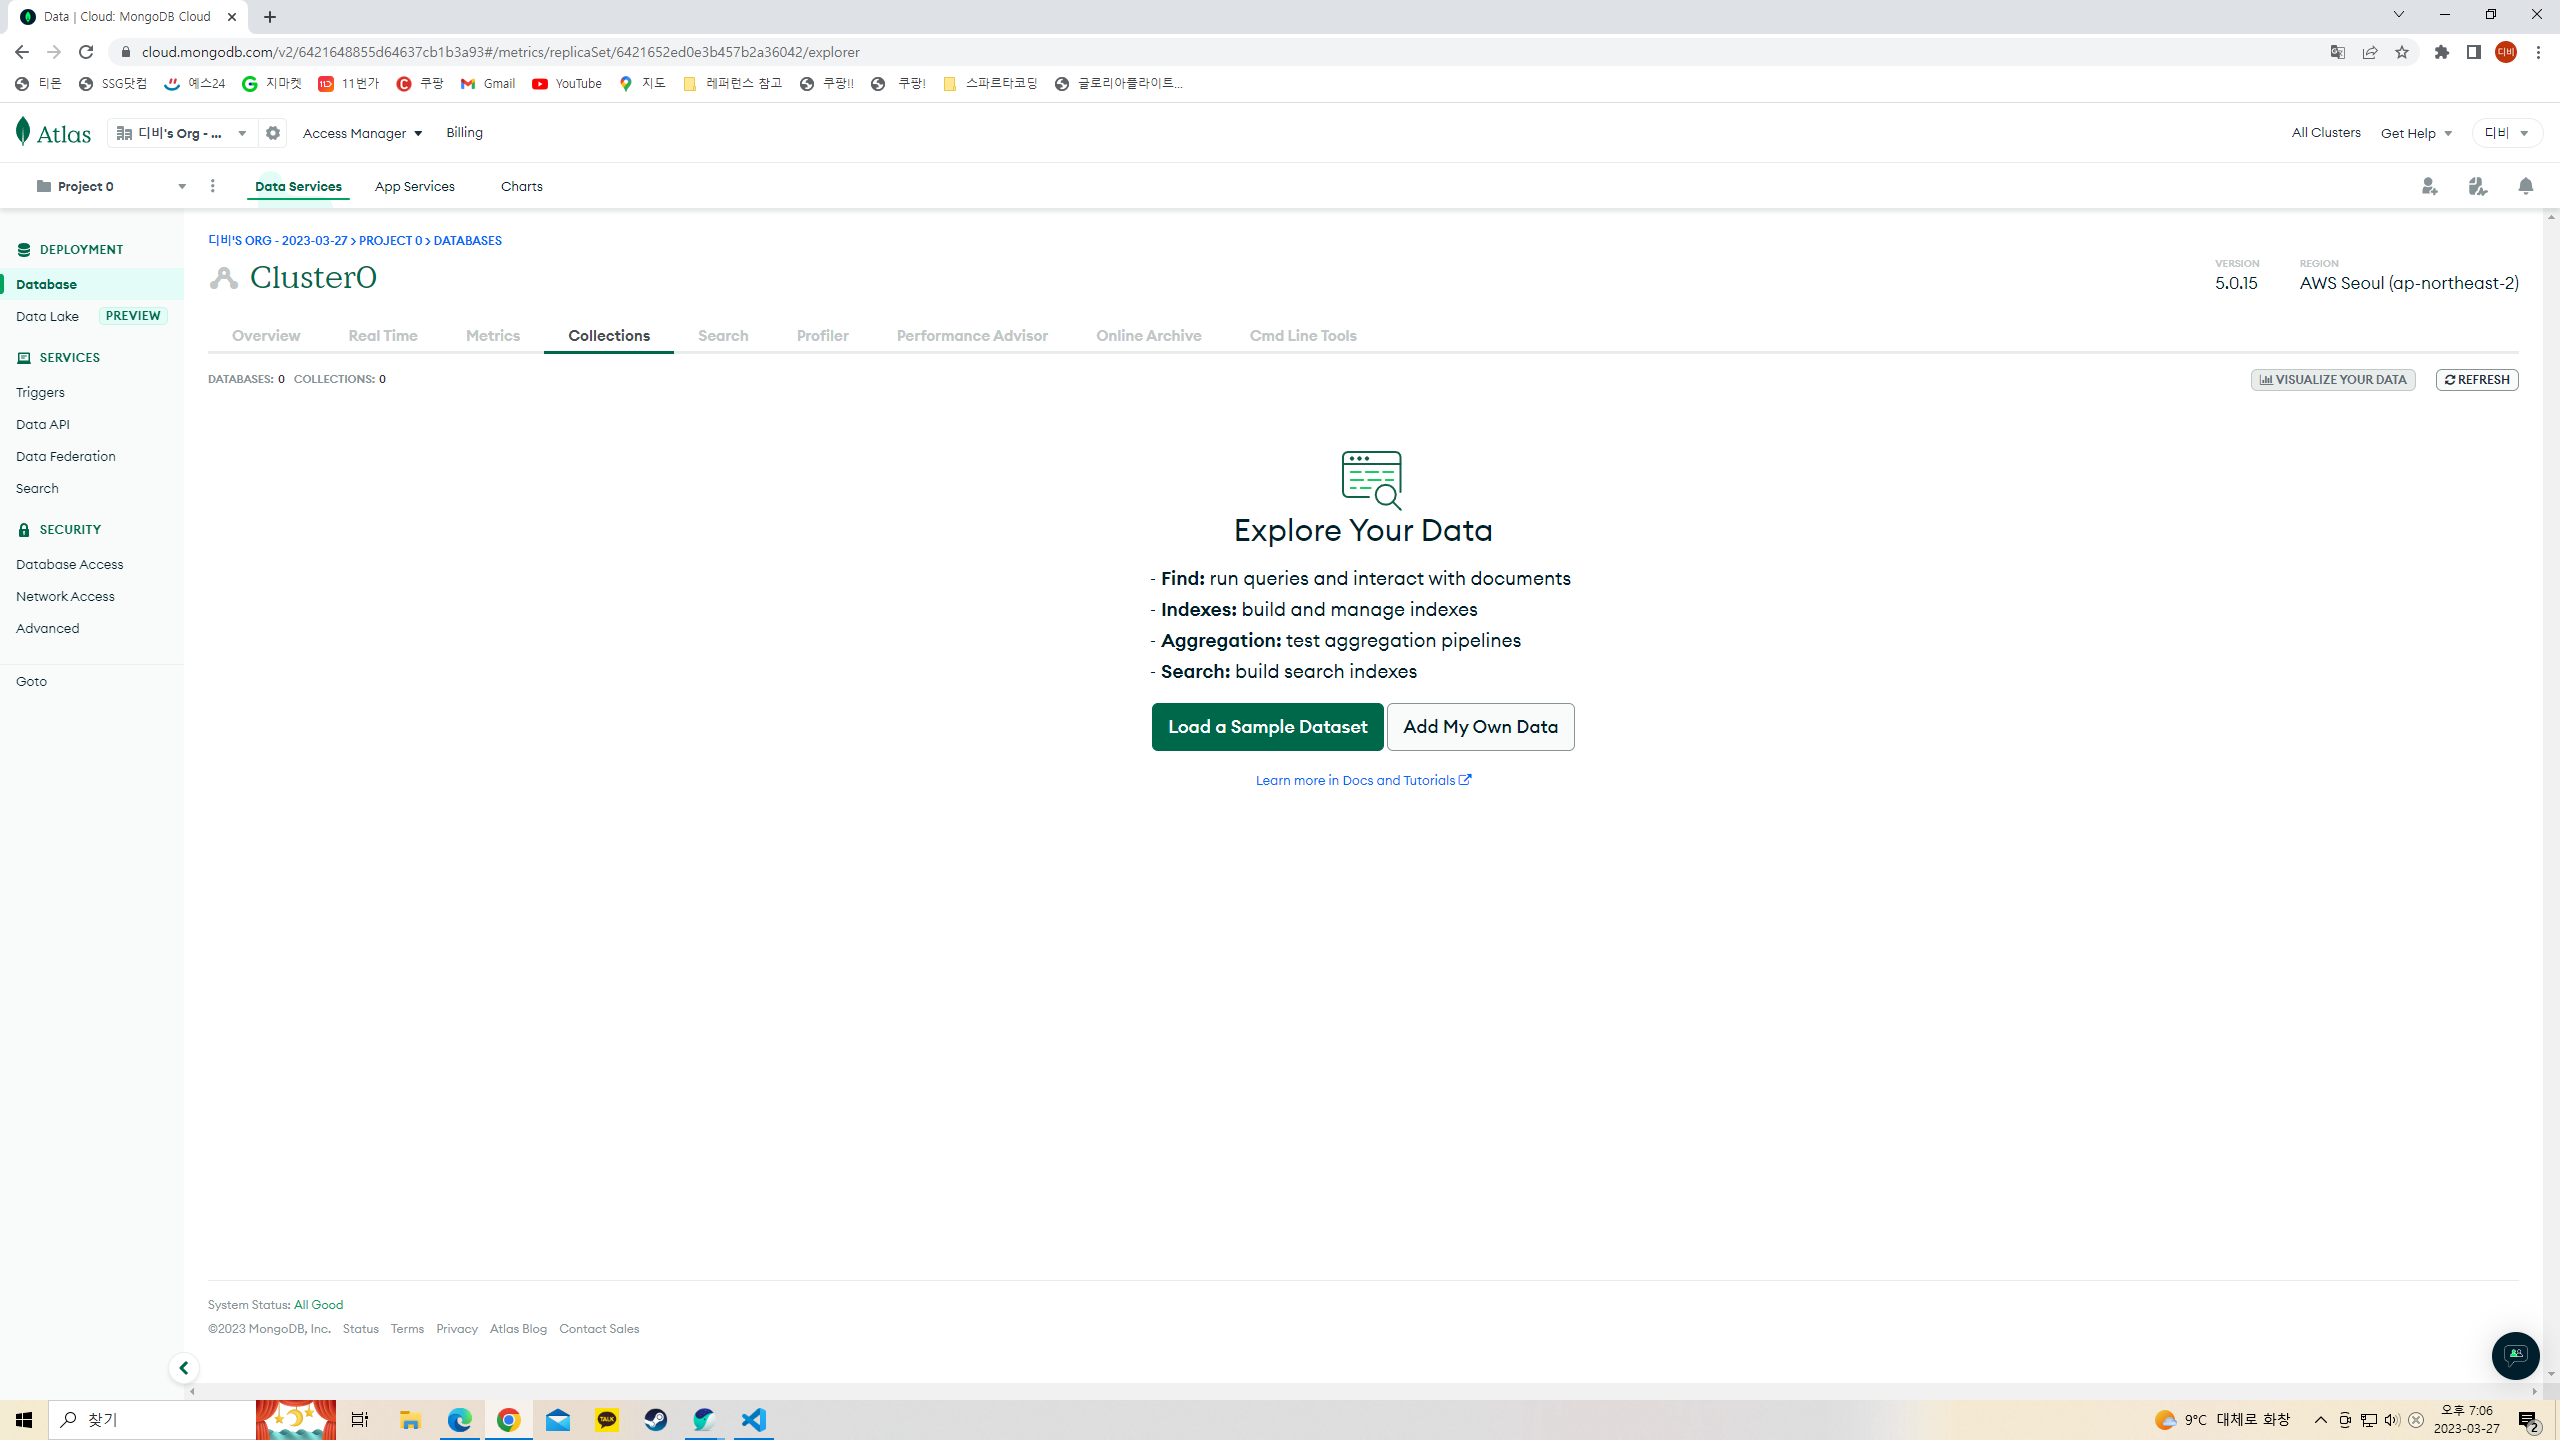Open the user account dropdown
2560x1440 pixels.
pyautogui.click(x=2507, y=133)
